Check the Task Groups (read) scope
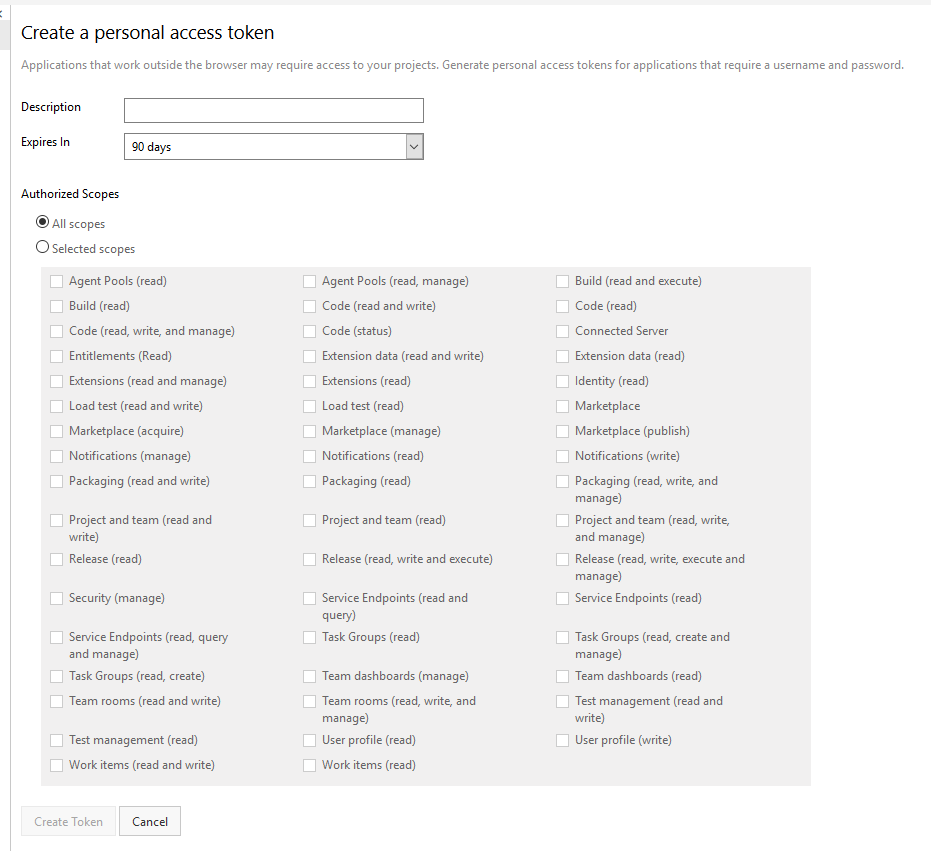This screenshot has height=851, width=931. (x=310, y=638)
